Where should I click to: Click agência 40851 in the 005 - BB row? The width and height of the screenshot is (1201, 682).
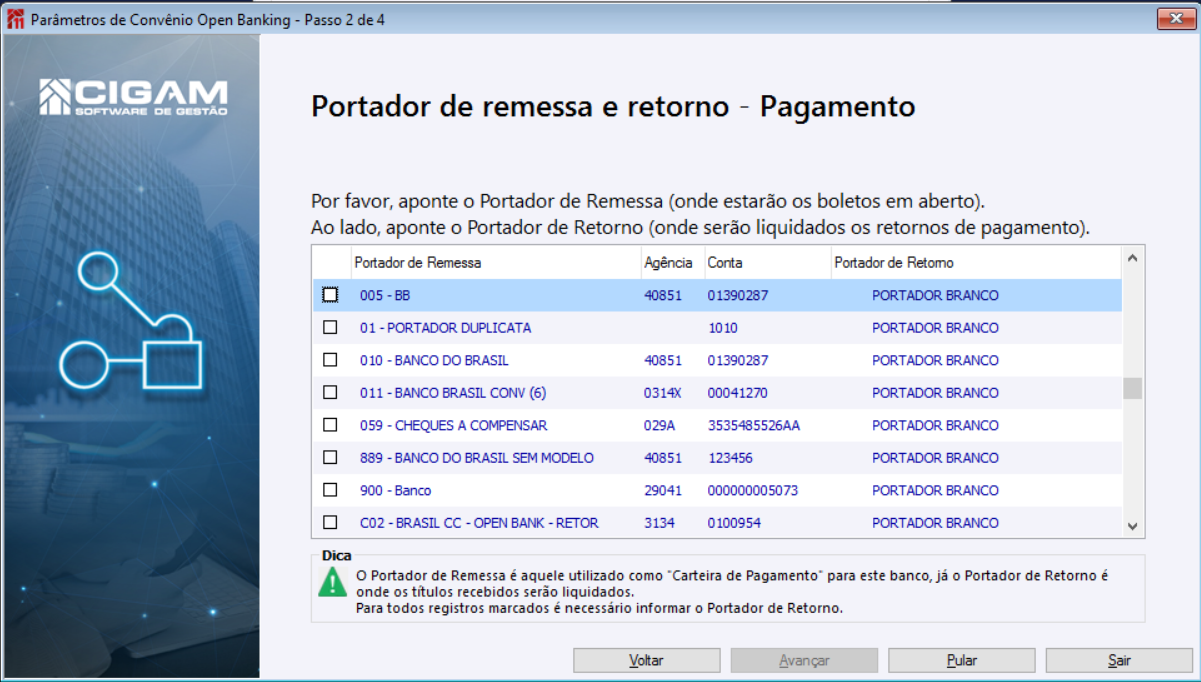[663, 296]
